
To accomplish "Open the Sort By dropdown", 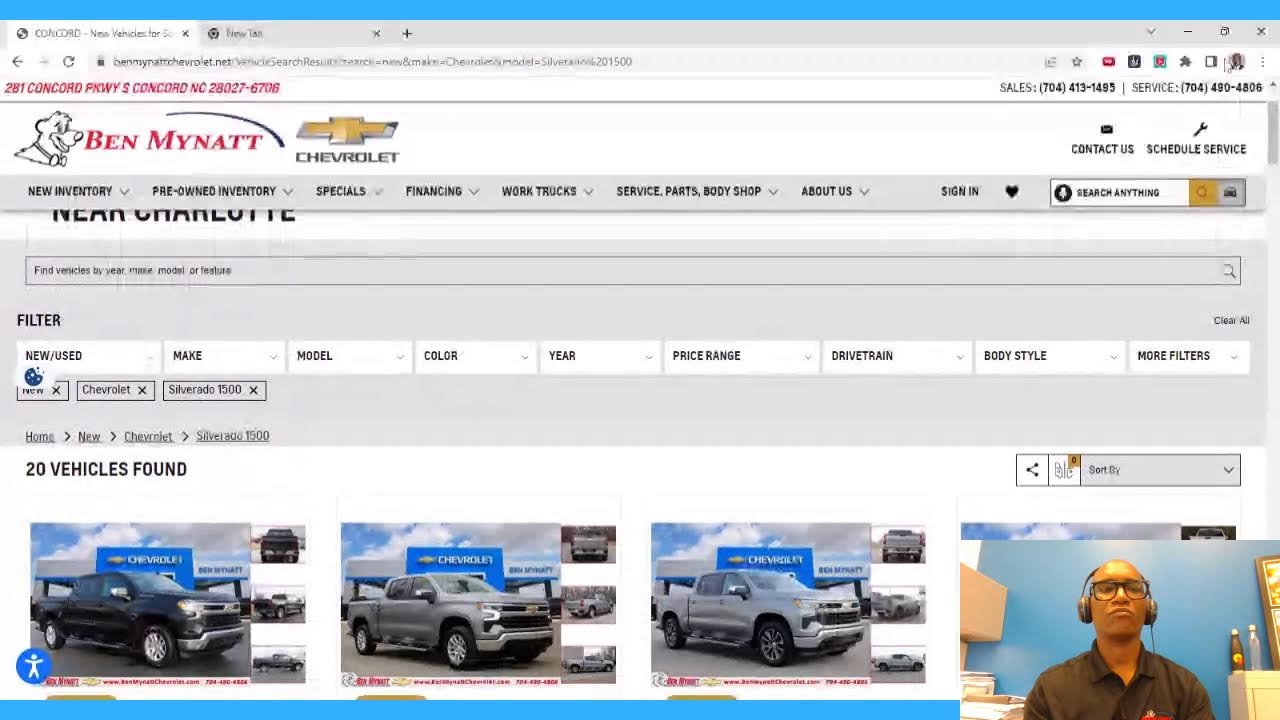I will pyautogui.click(x=1160, y=470).
